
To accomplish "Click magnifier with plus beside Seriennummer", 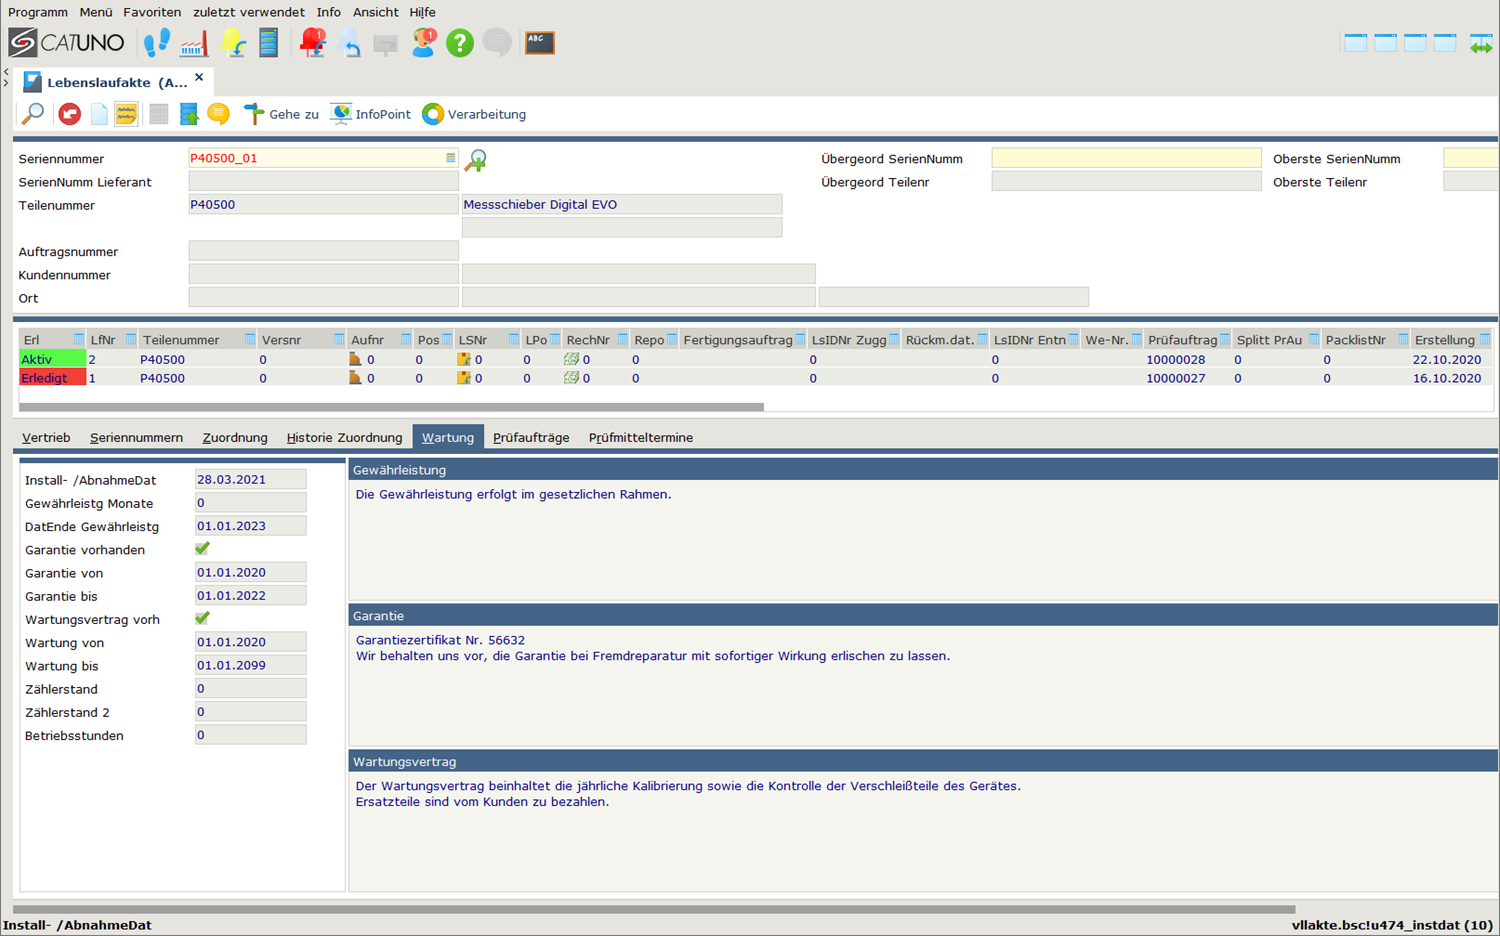I will pyautogui.click(x=476, y=160).
